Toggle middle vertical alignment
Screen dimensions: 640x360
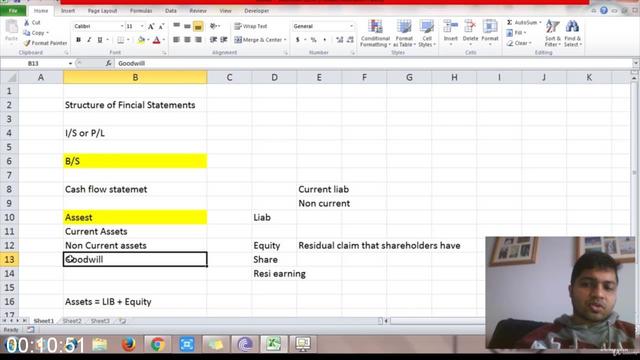(x=187, y=26)
